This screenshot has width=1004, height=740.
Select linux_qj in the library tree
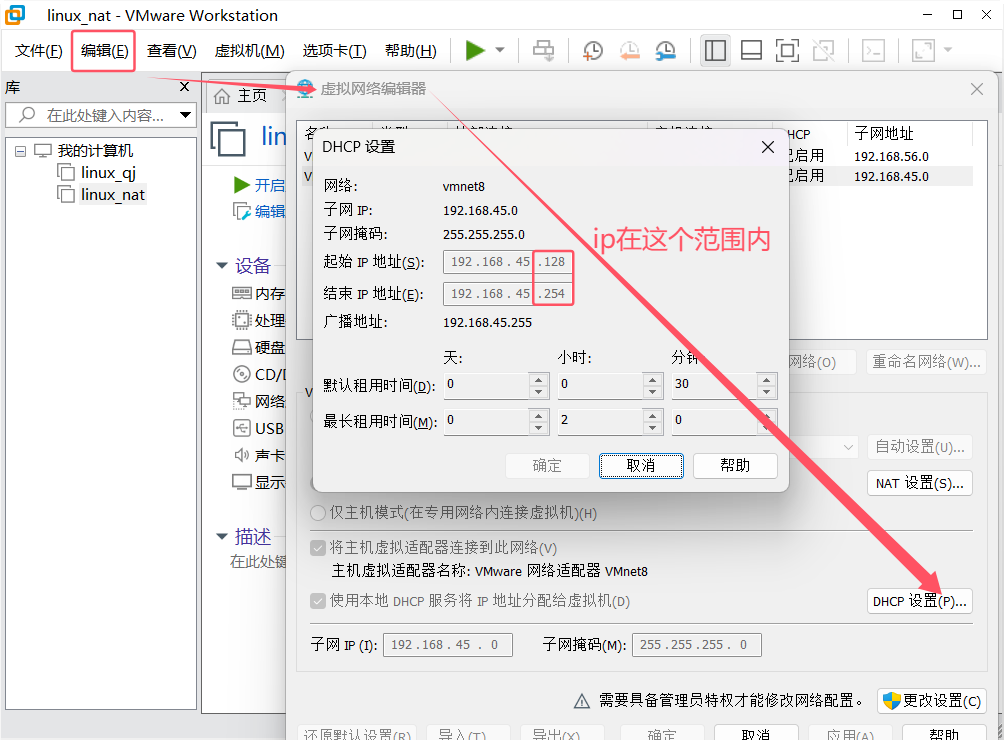pos(108,173)
